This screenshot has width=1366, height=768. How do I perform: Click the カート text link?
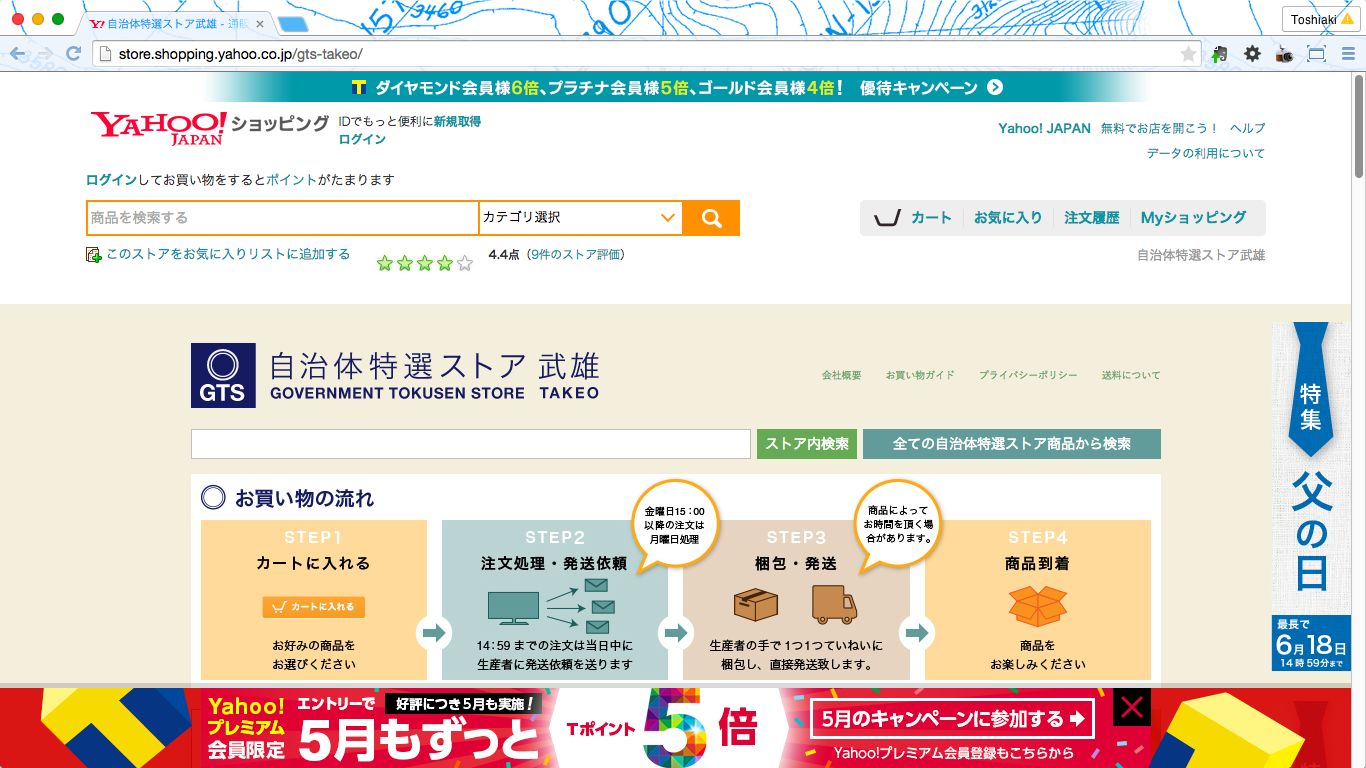click(x=931, y=218)
